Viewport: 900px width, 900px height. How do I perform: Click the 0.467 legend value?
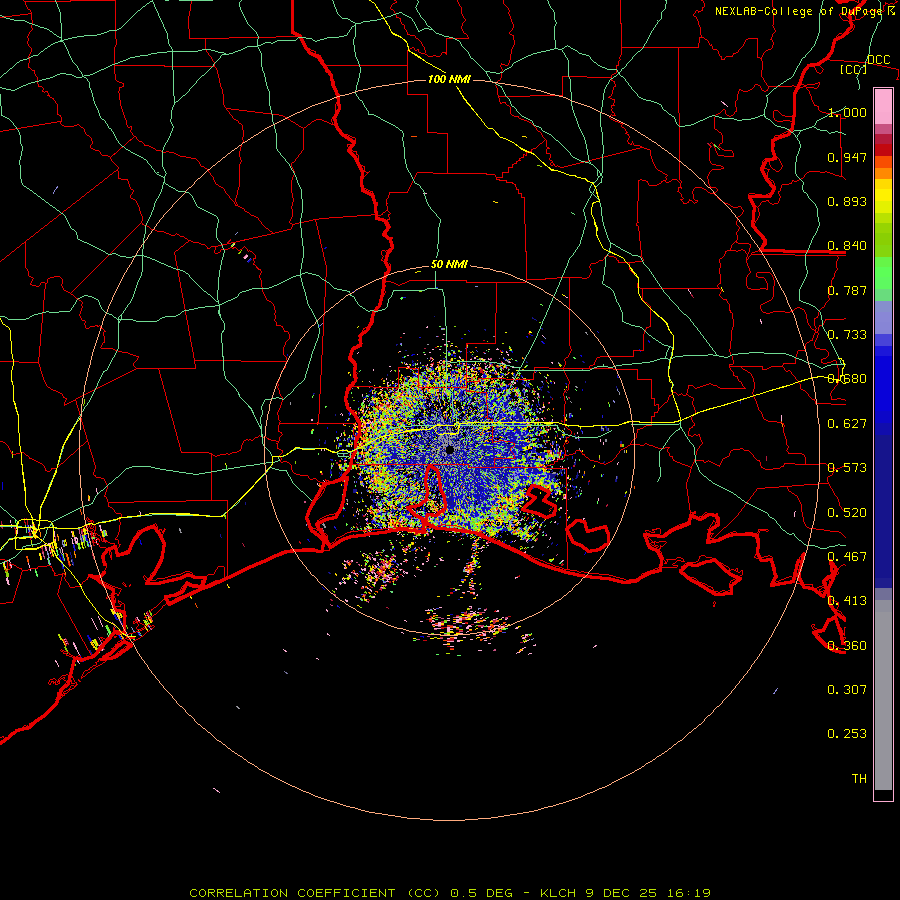point(847,557)
